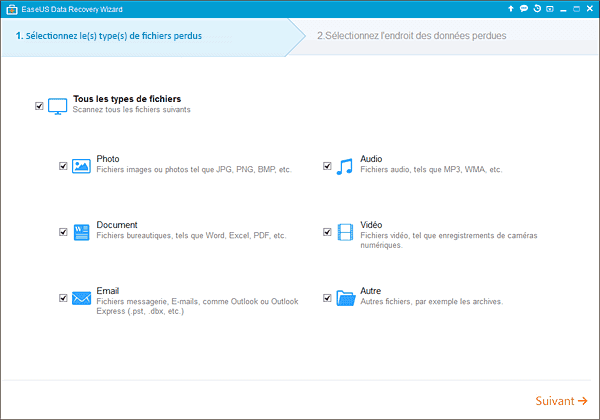Screen dimensions: 600x420
Task: Click the Autre label text
Action: [x=370, y=291]
